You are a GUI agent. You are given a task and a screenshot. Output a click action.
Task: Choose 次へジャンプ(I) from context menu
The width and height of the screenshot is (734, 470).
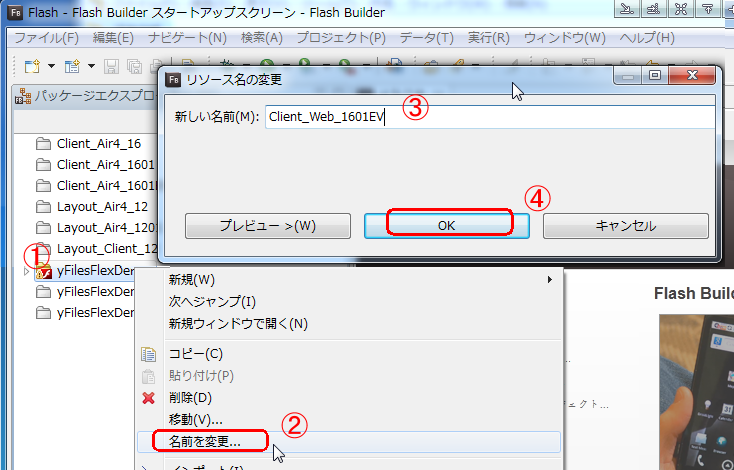[x=349, y=301]
